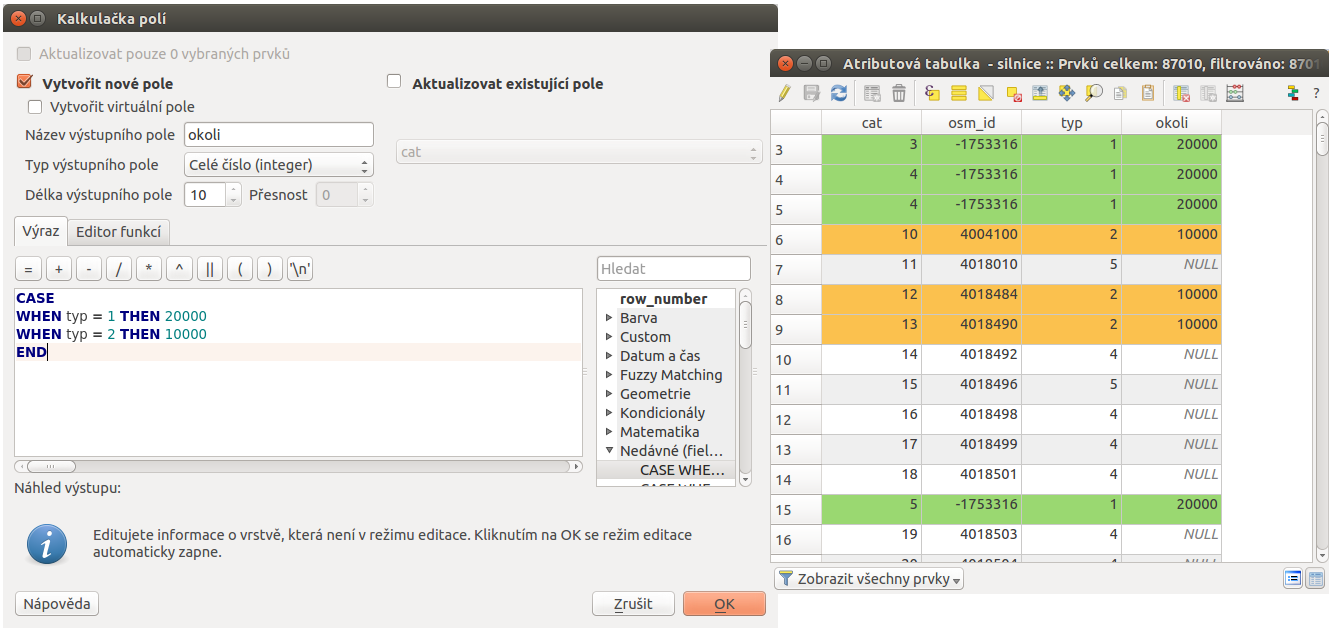The height and width of the screenshot is (636, 1334).
Task: Toggle 'Vytvořit nové pole' checkbox
Action: 25,83
